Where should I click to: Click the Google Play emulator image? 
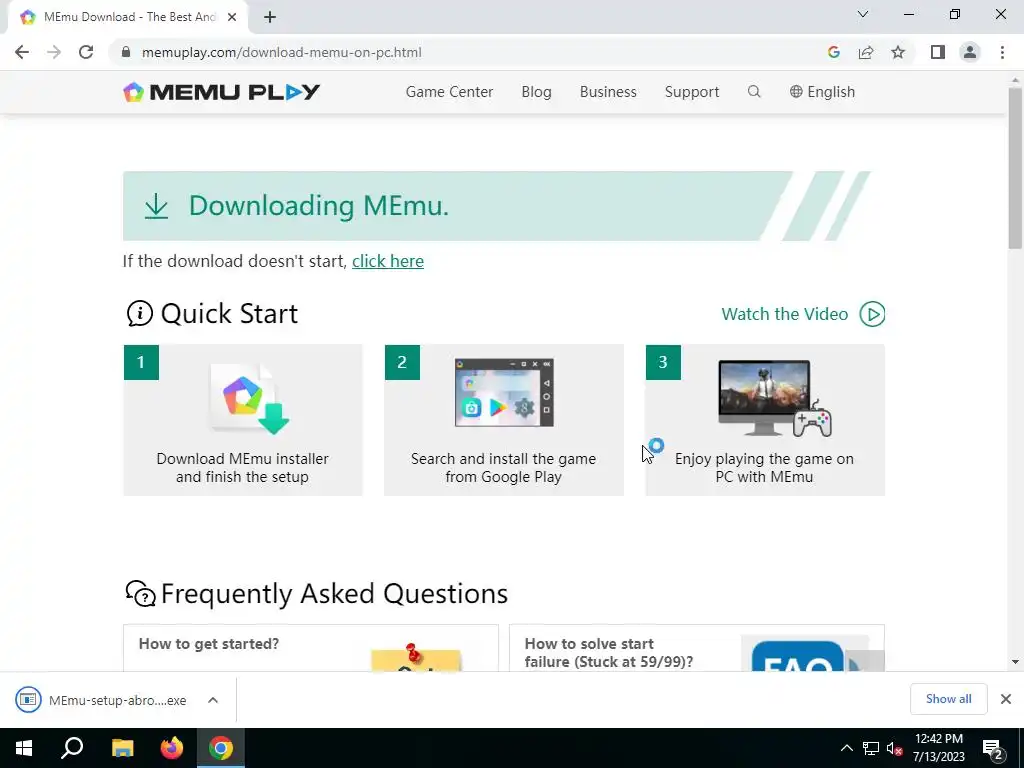coord(504,392)
